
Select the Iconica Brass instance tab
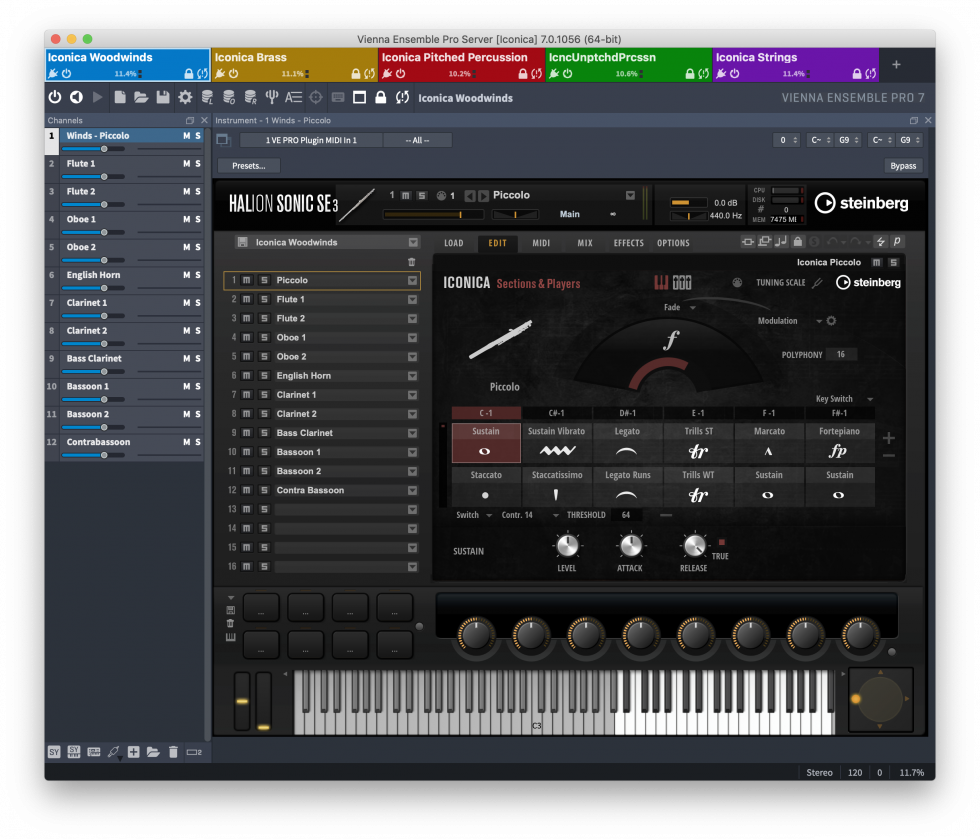[x=294, y=64]
